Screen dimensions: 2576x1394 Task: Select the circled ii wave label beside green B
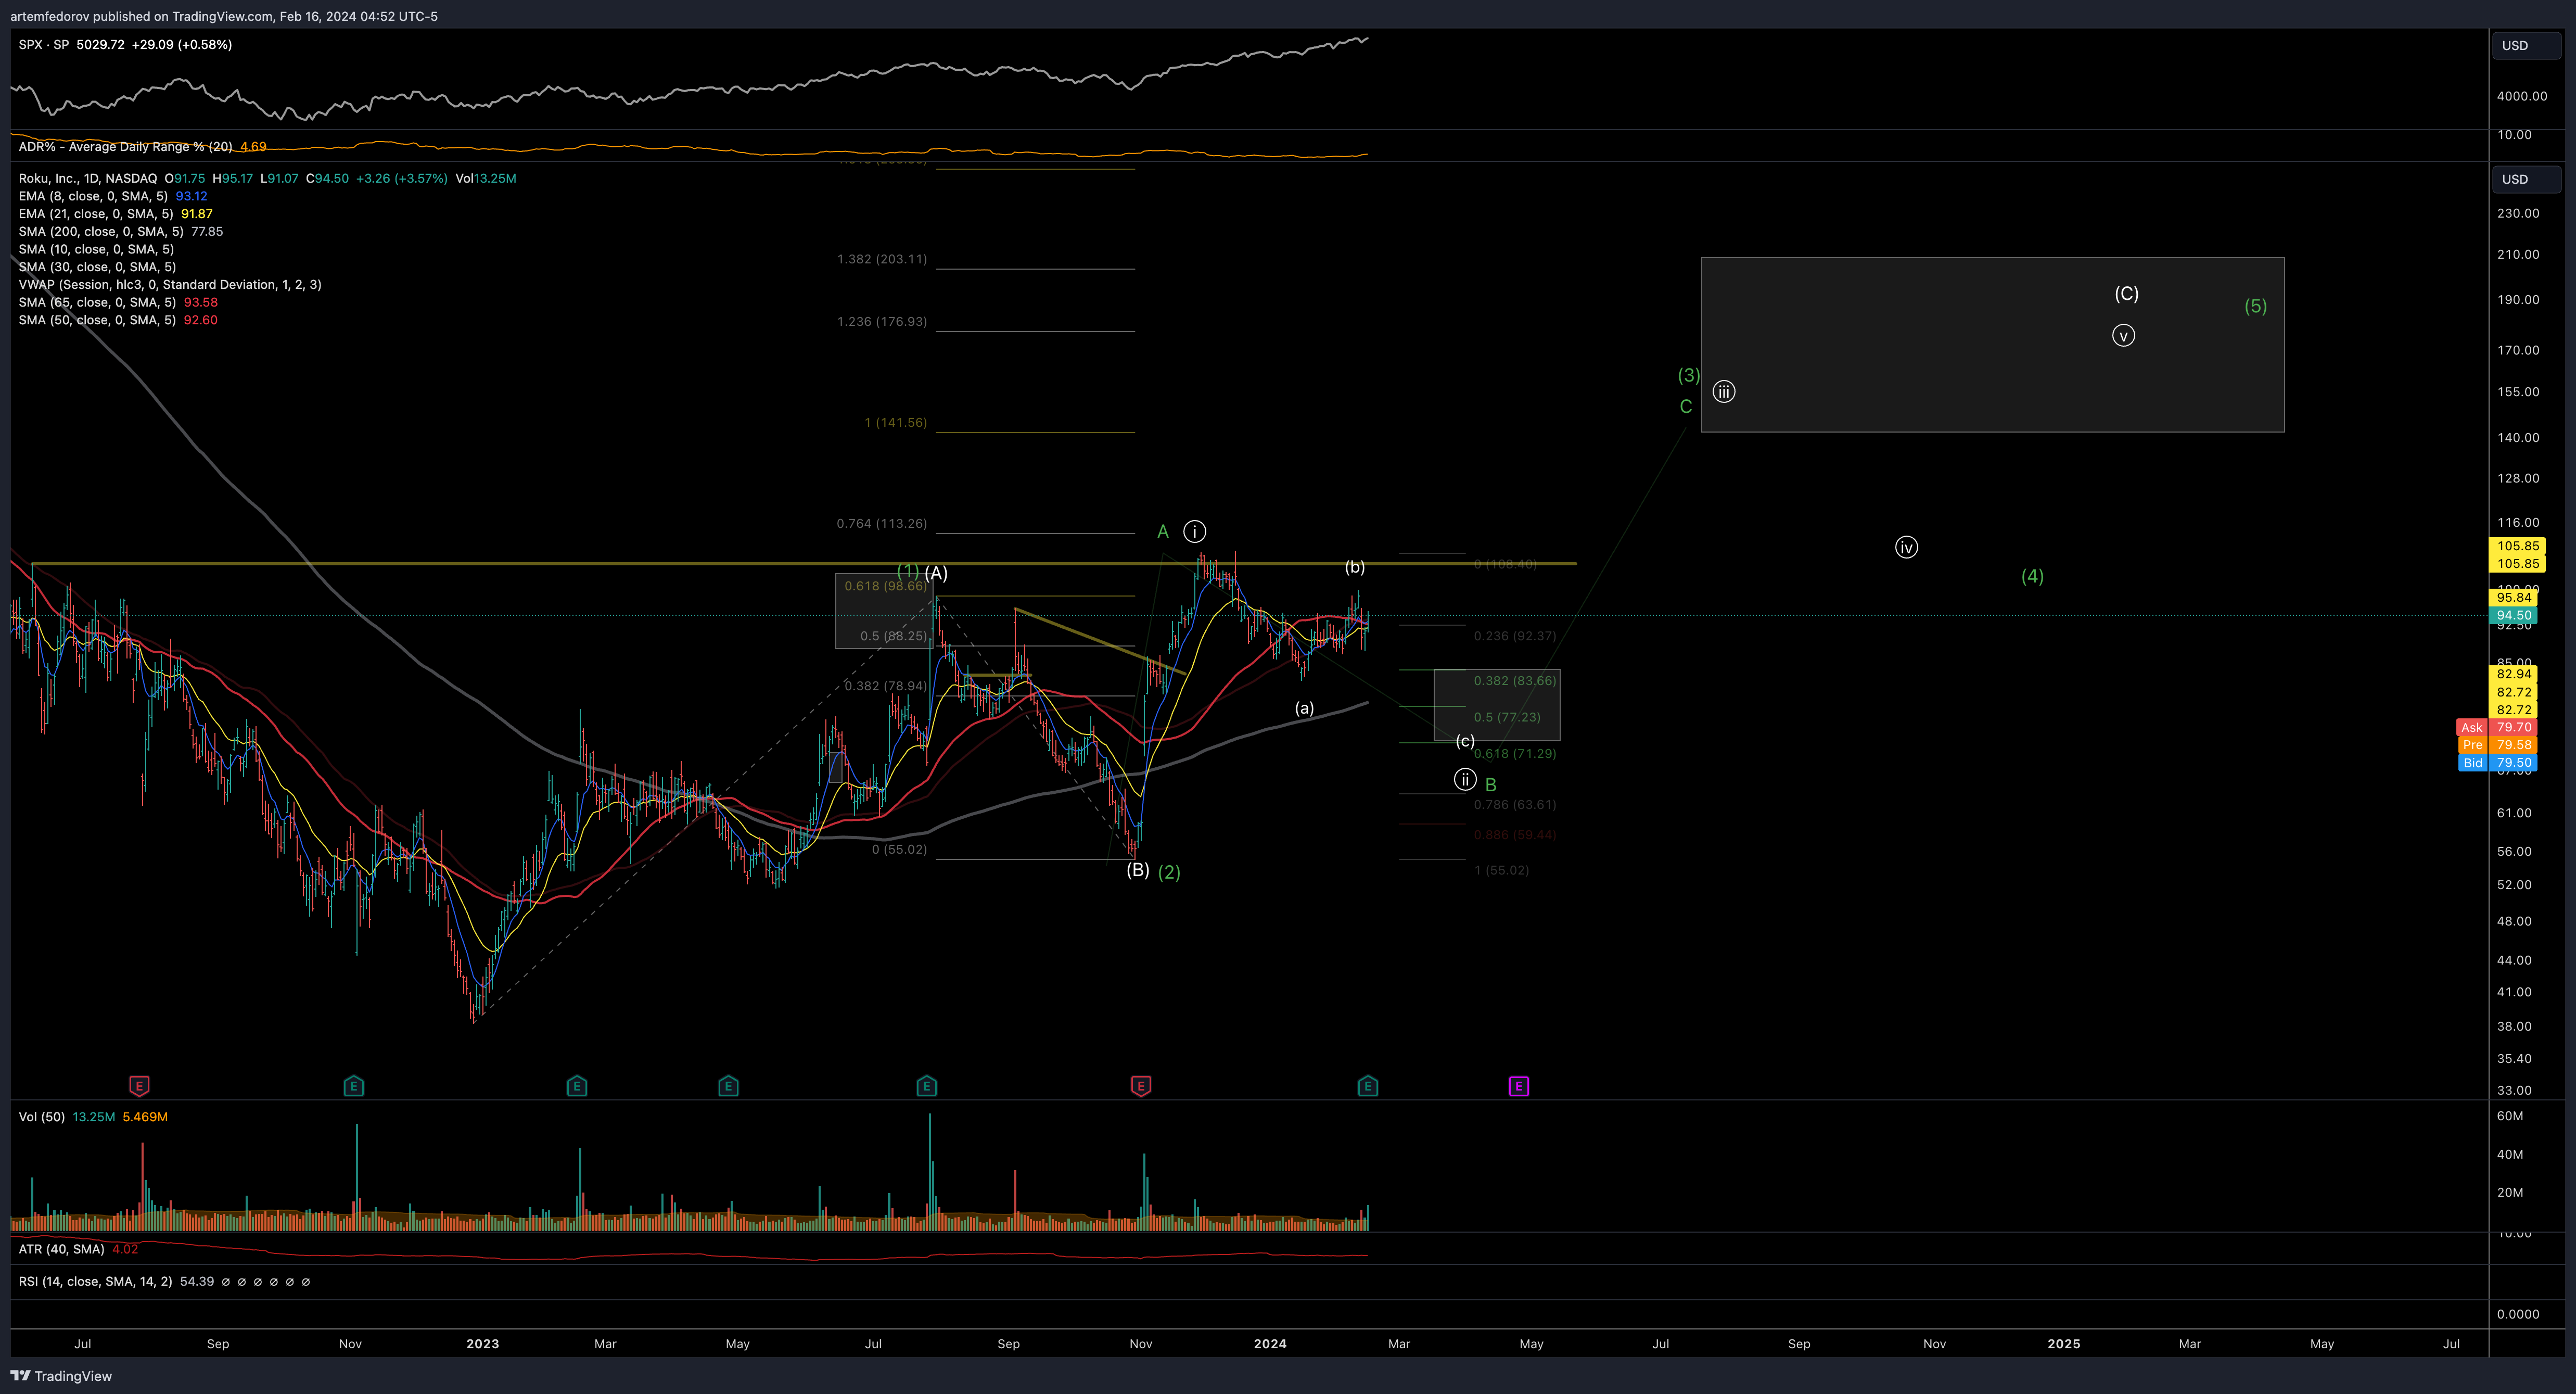1464,779
